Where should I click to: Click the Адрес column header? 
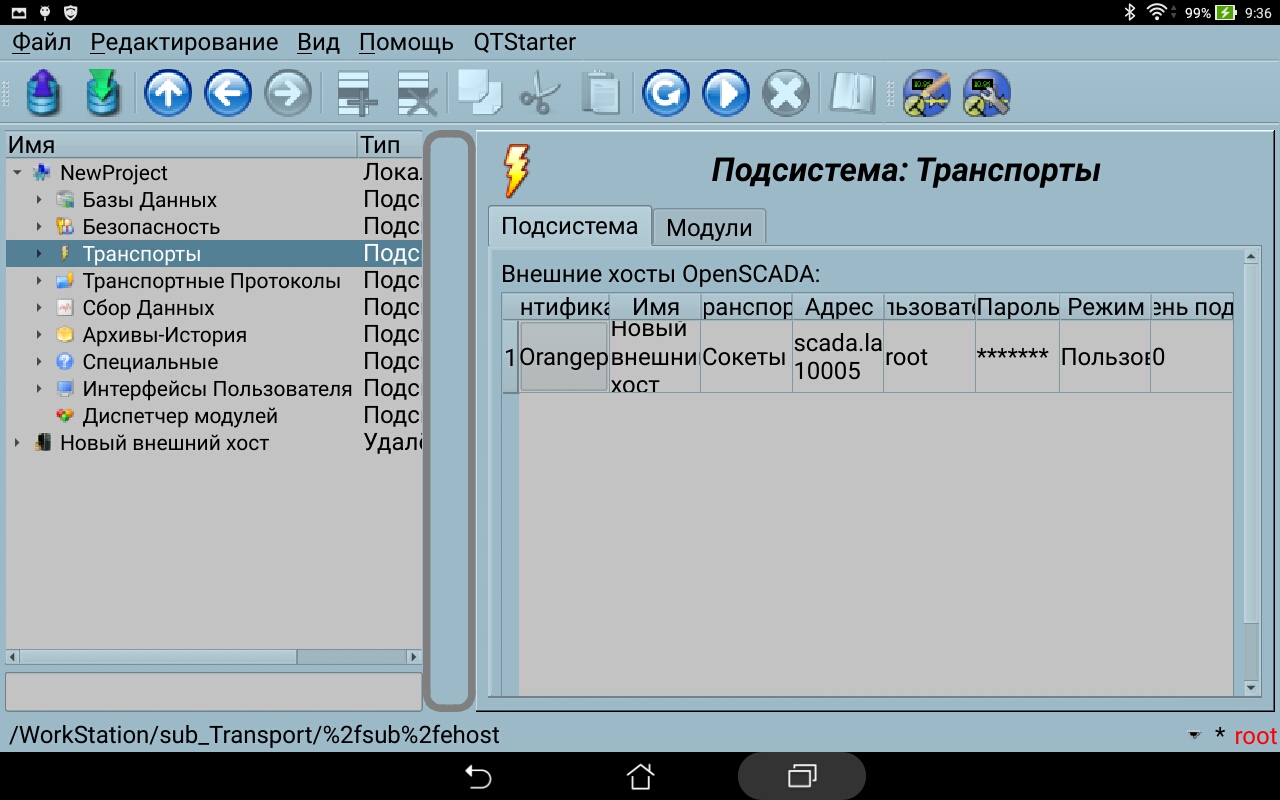838,307
